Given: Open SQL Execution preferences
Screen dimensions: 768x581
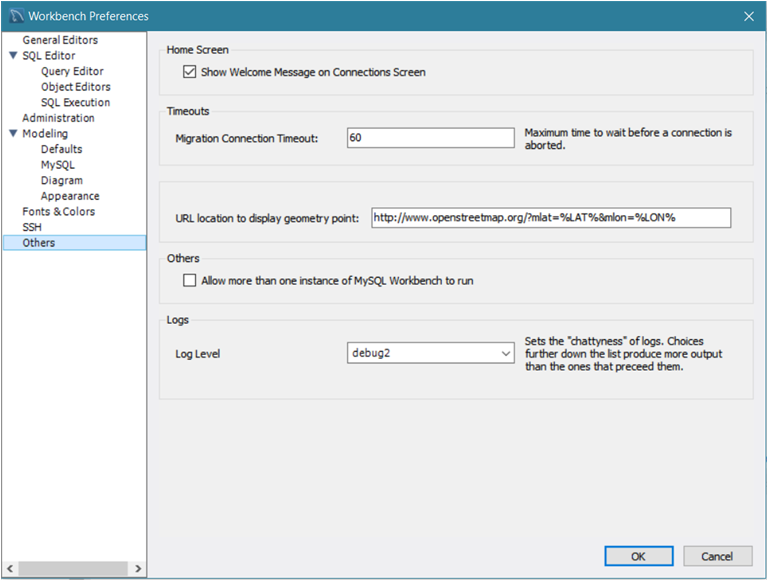Looking at the screenshot, I should [75, 102].
